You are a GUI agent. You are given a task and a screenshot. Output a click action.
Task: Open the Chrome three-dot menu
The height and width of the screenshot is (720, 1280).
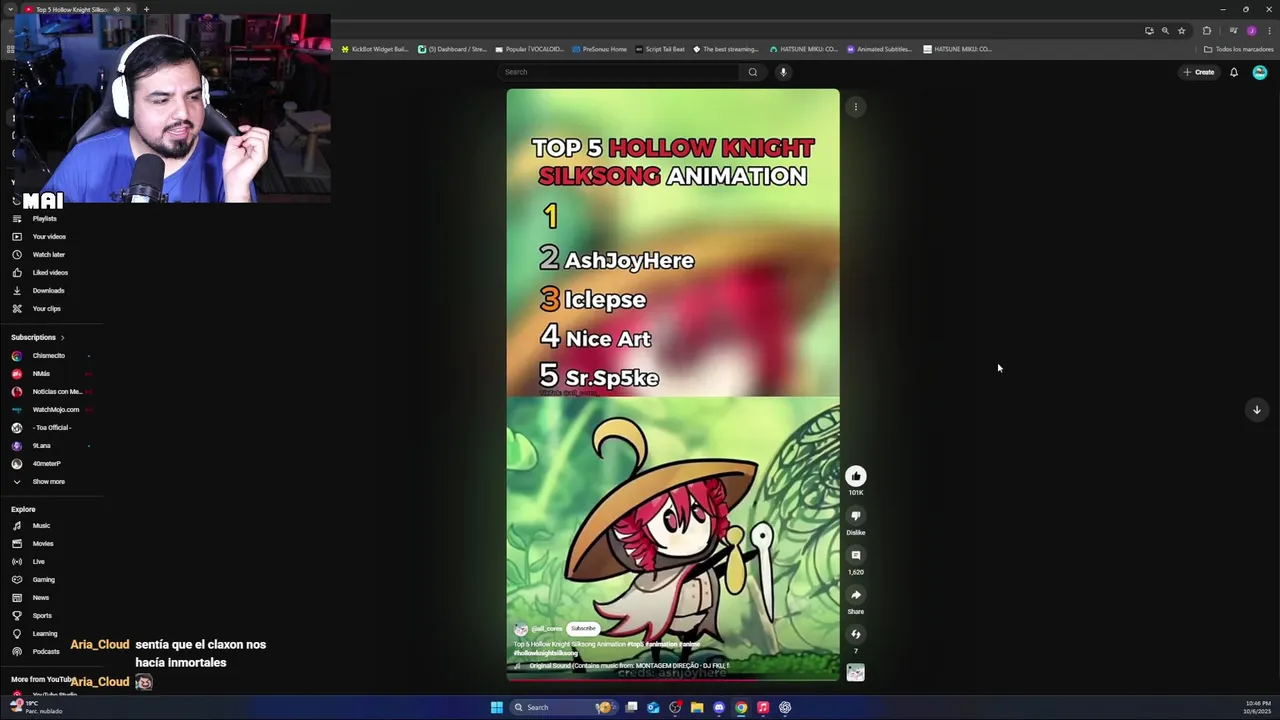[x=1269, y=31]
